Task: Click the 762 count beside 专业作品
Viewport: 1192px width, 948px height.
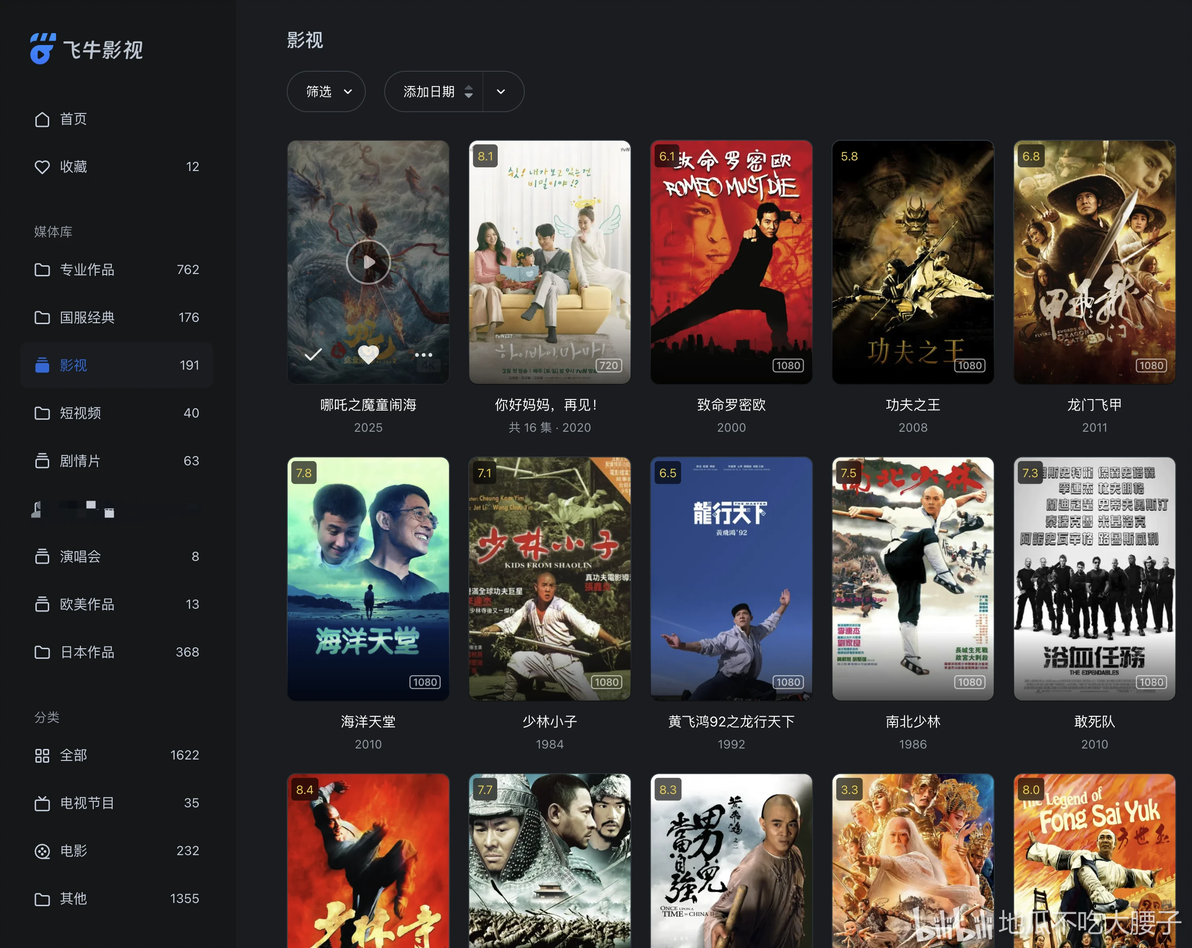Action: [x=188, y=270]
